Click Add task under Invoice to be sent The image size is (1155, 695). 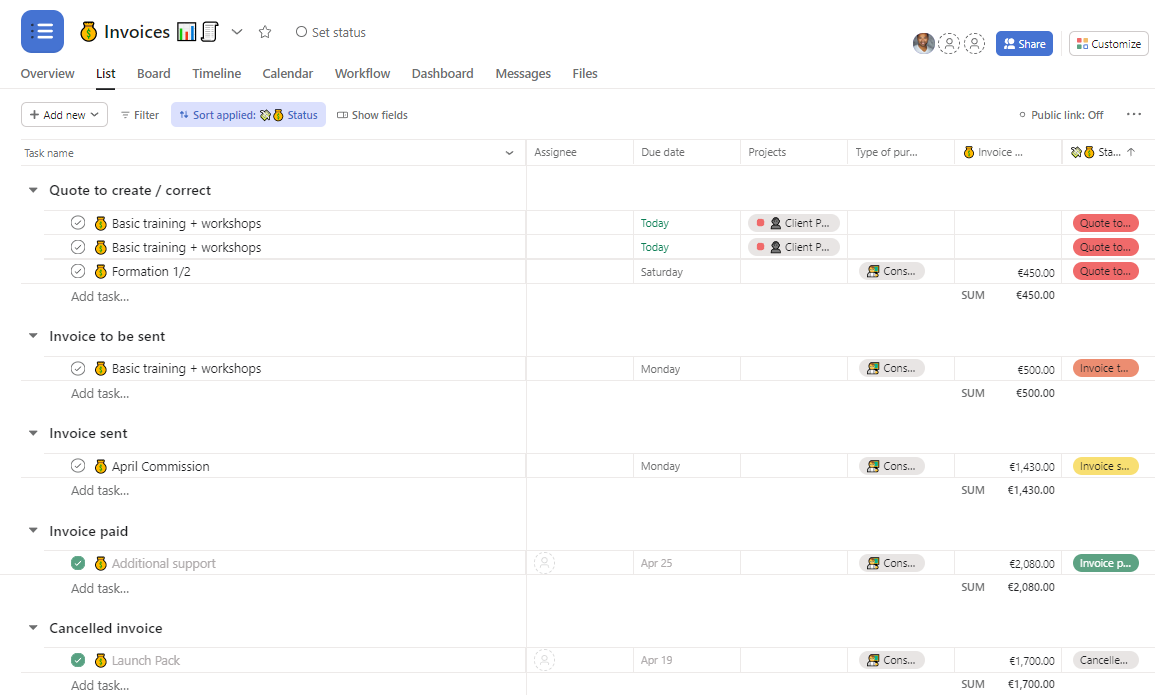pyautogui.click(x=100, y=393)
